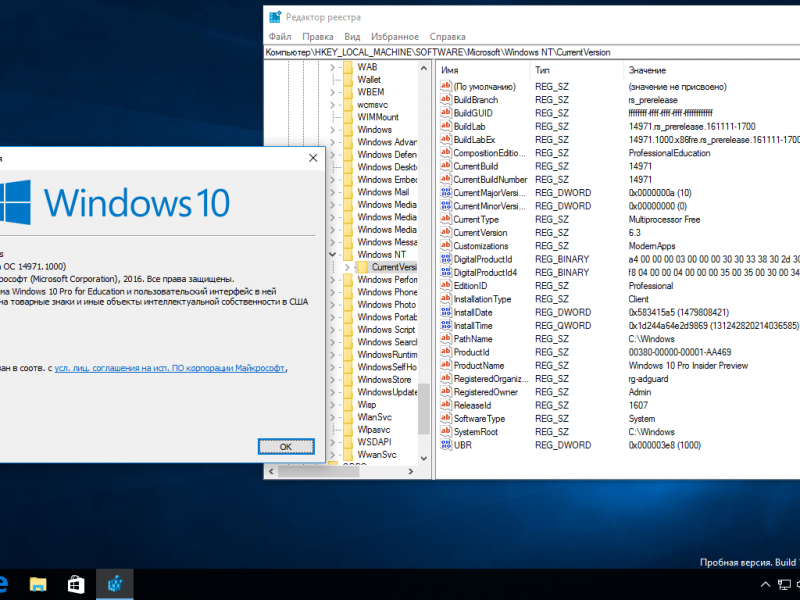Select the Windows Defender tree row
The height and width of the screenshot is (600, 800).
pyautogui.click(x=387, y=155)
